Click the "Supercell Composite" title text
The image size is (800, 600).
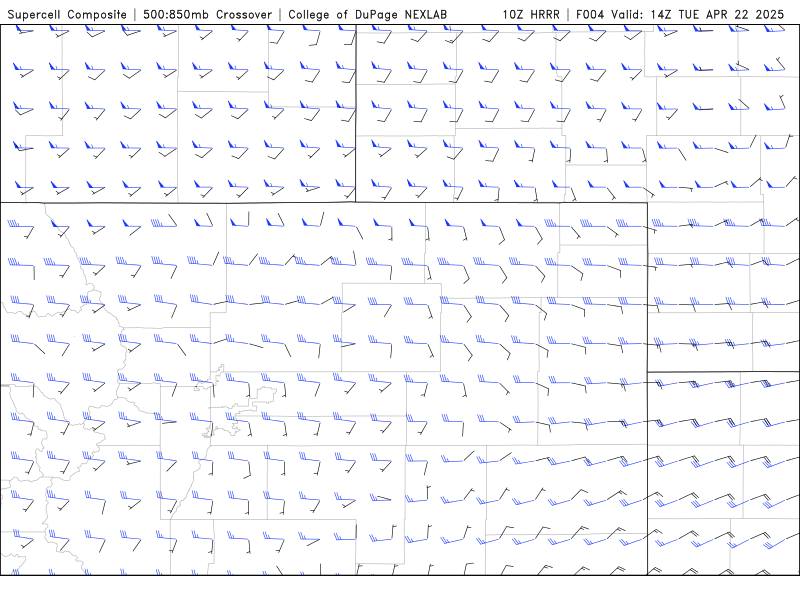(x=67, y=15)
